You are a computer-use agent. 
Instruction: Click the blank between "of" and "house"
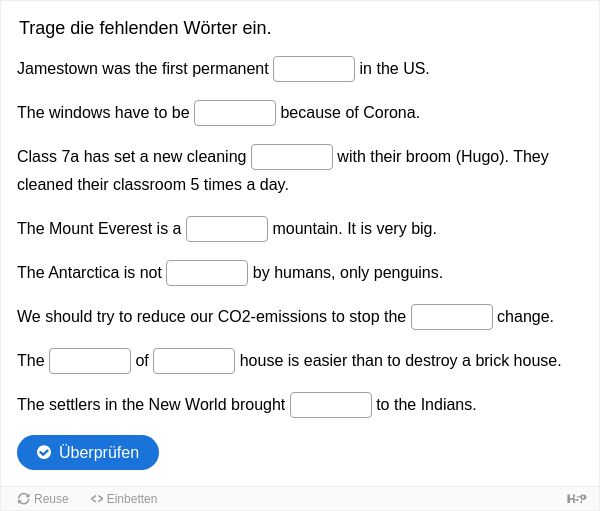click(x=194, y=361)
